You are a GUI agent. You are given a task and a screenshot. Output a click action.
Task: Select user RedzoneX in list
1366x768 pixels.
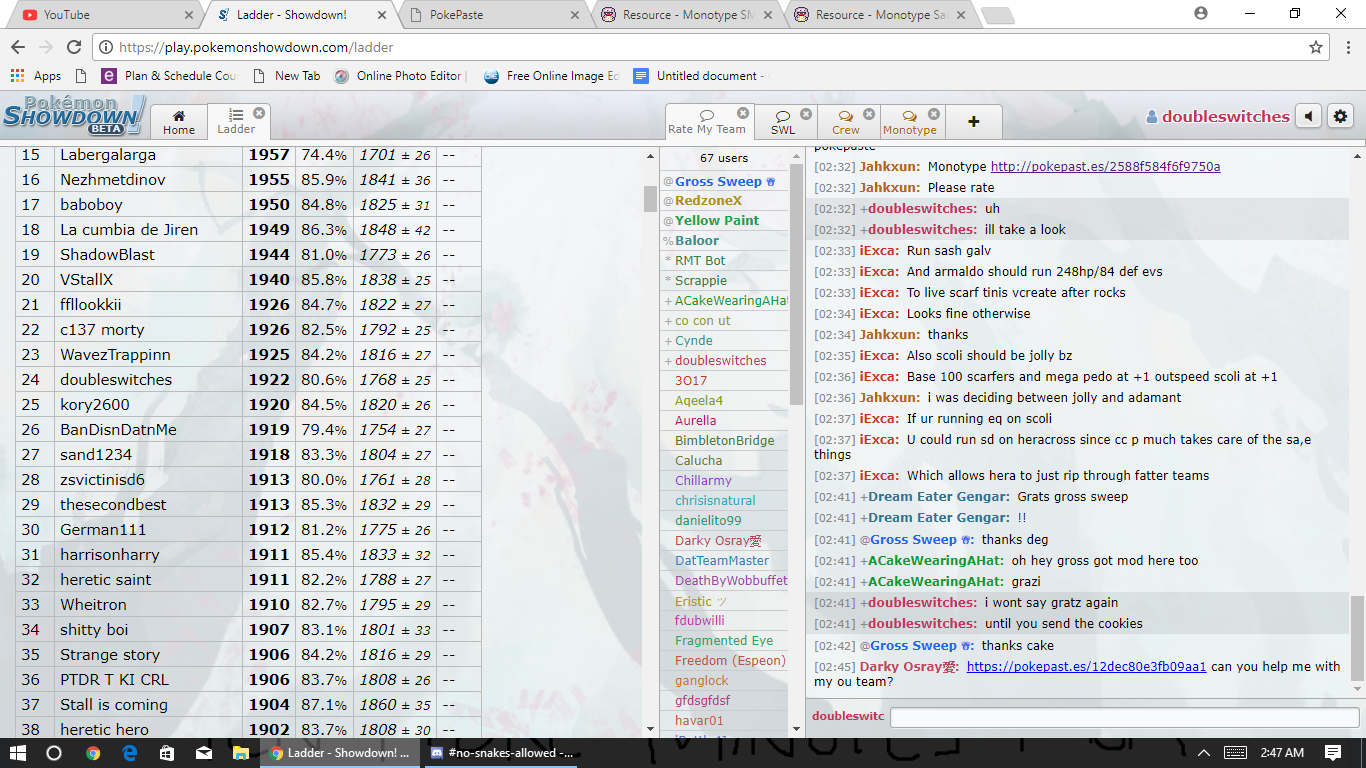[x=708, y=201]
